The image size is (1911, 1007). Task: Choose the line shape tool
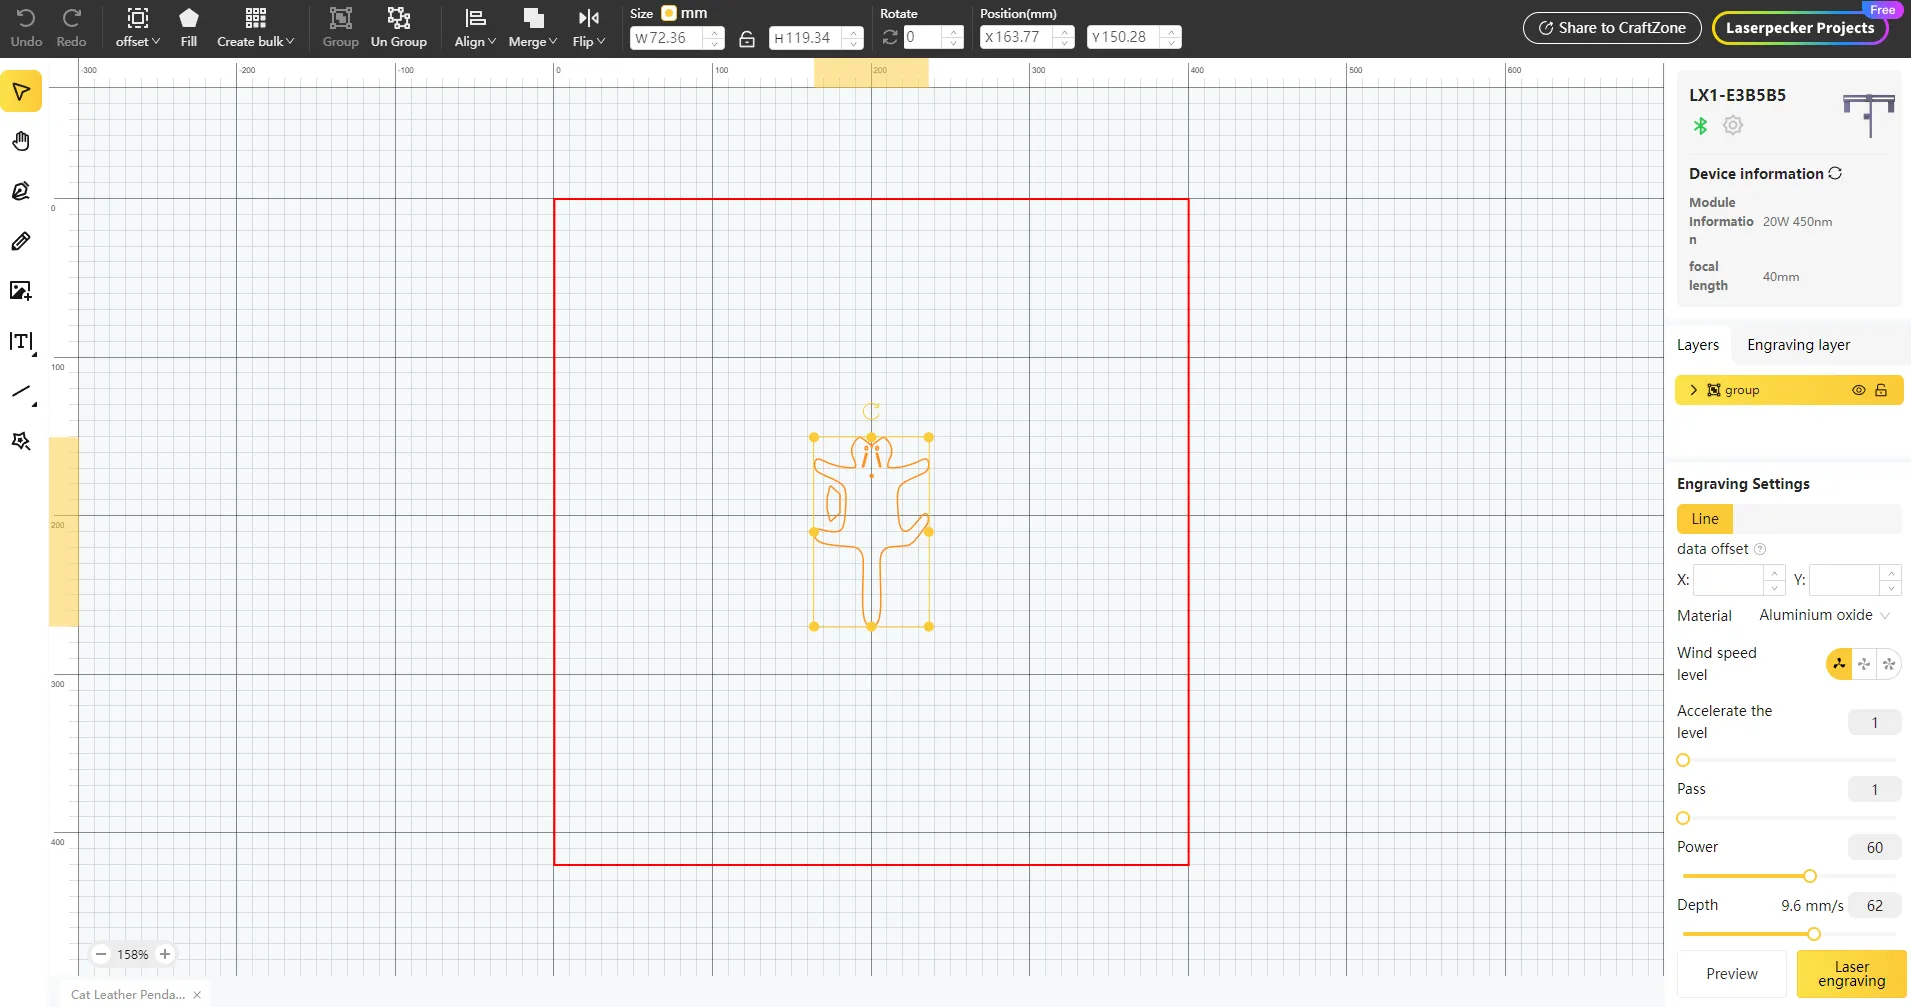tap(21, 392)
